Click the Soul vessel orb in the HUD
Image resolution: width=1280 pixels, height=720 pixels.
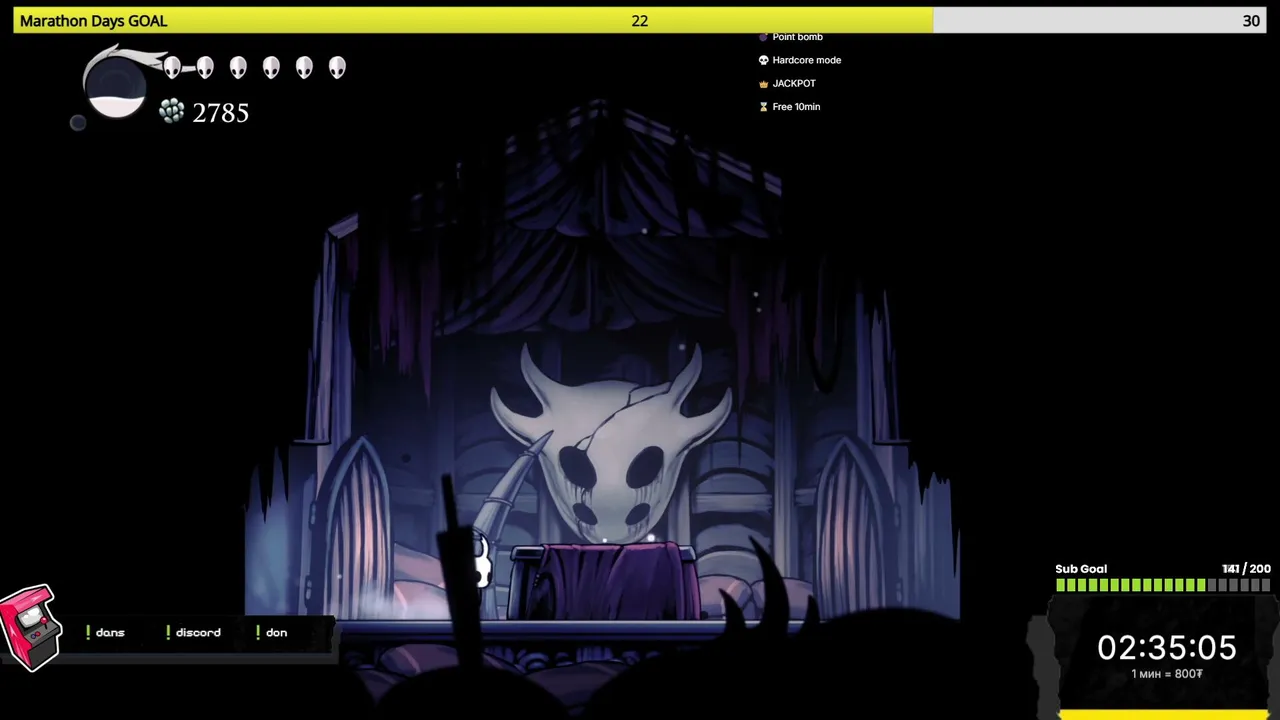(116, 88)
